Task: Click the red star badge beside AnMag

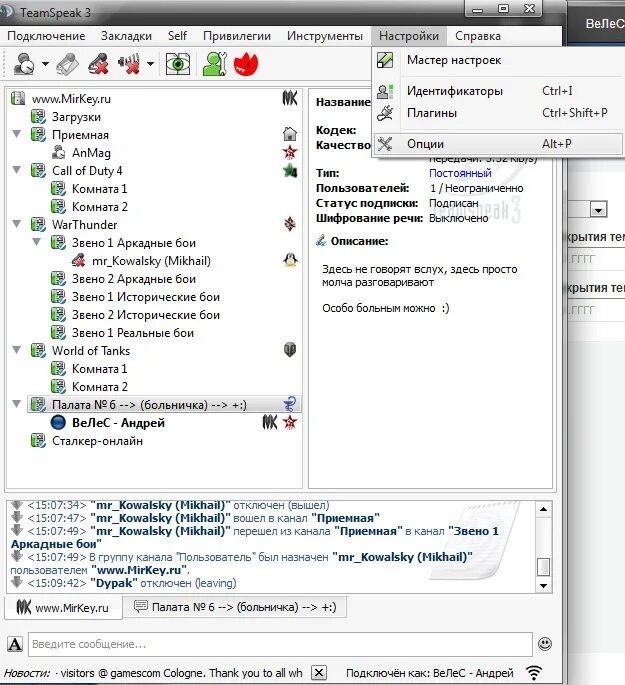Action: 290,152
